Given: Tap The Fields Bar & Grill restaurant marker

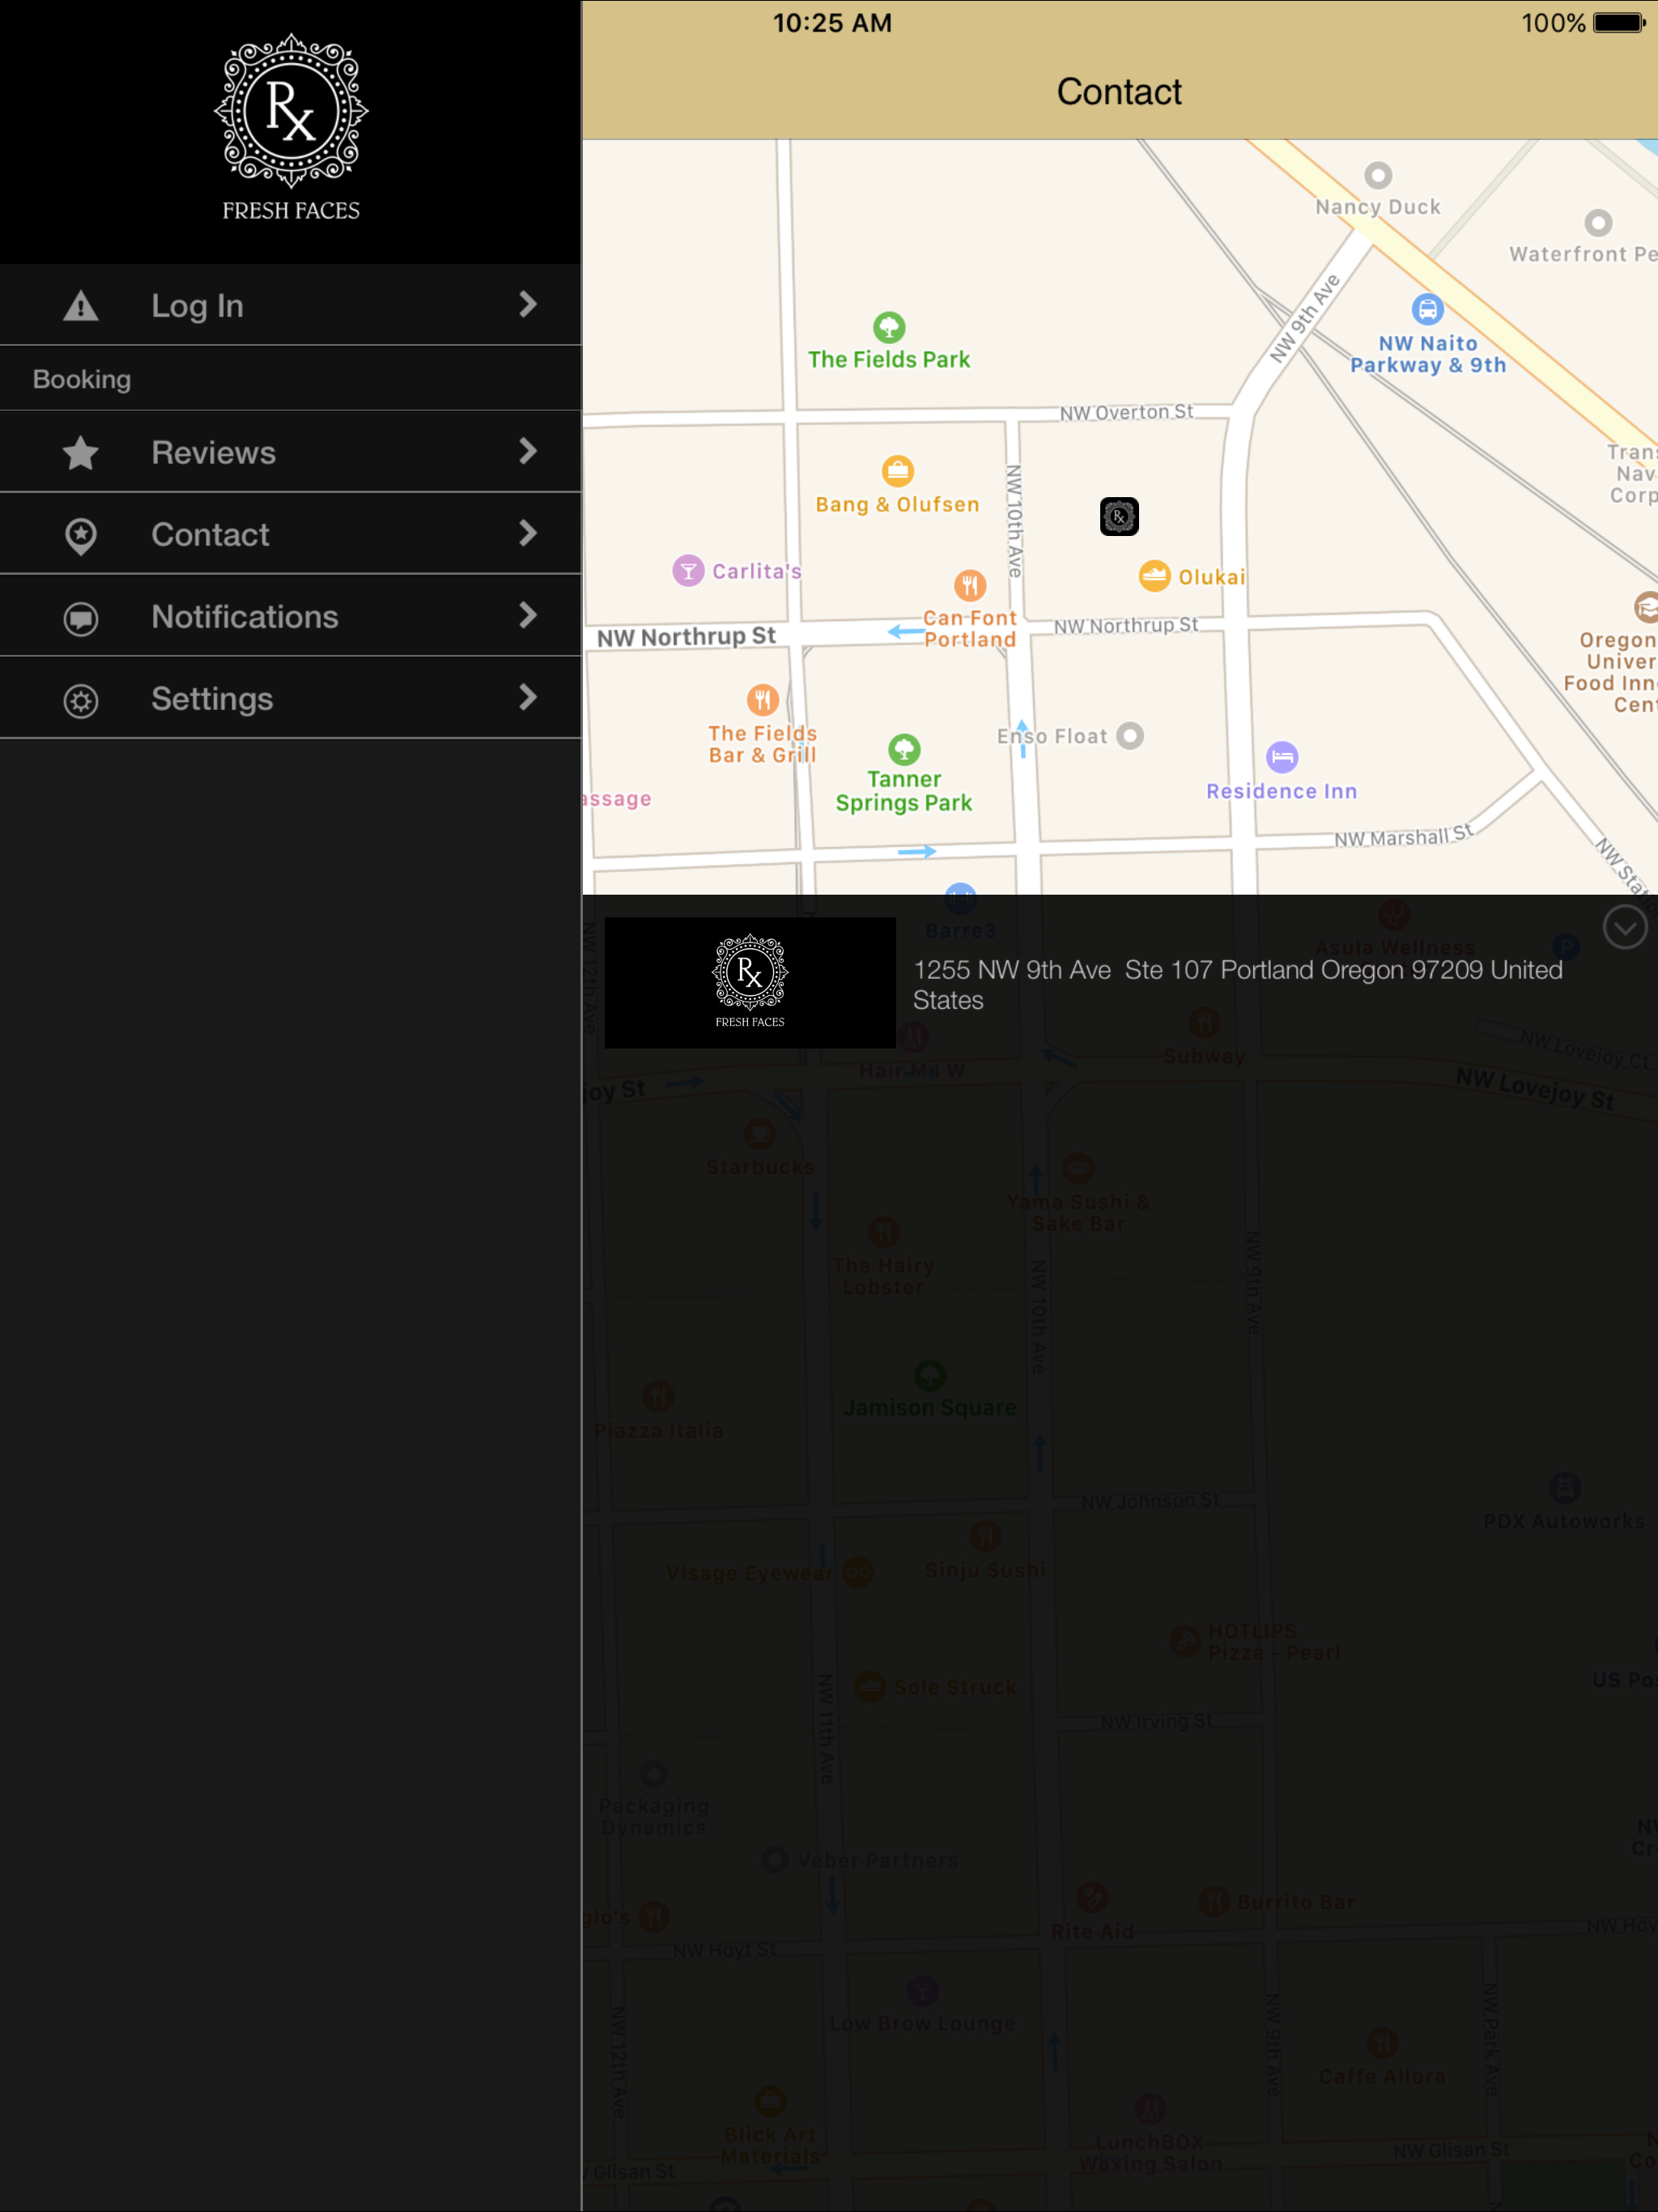Looking at the screenshot, I should [763, 699].
